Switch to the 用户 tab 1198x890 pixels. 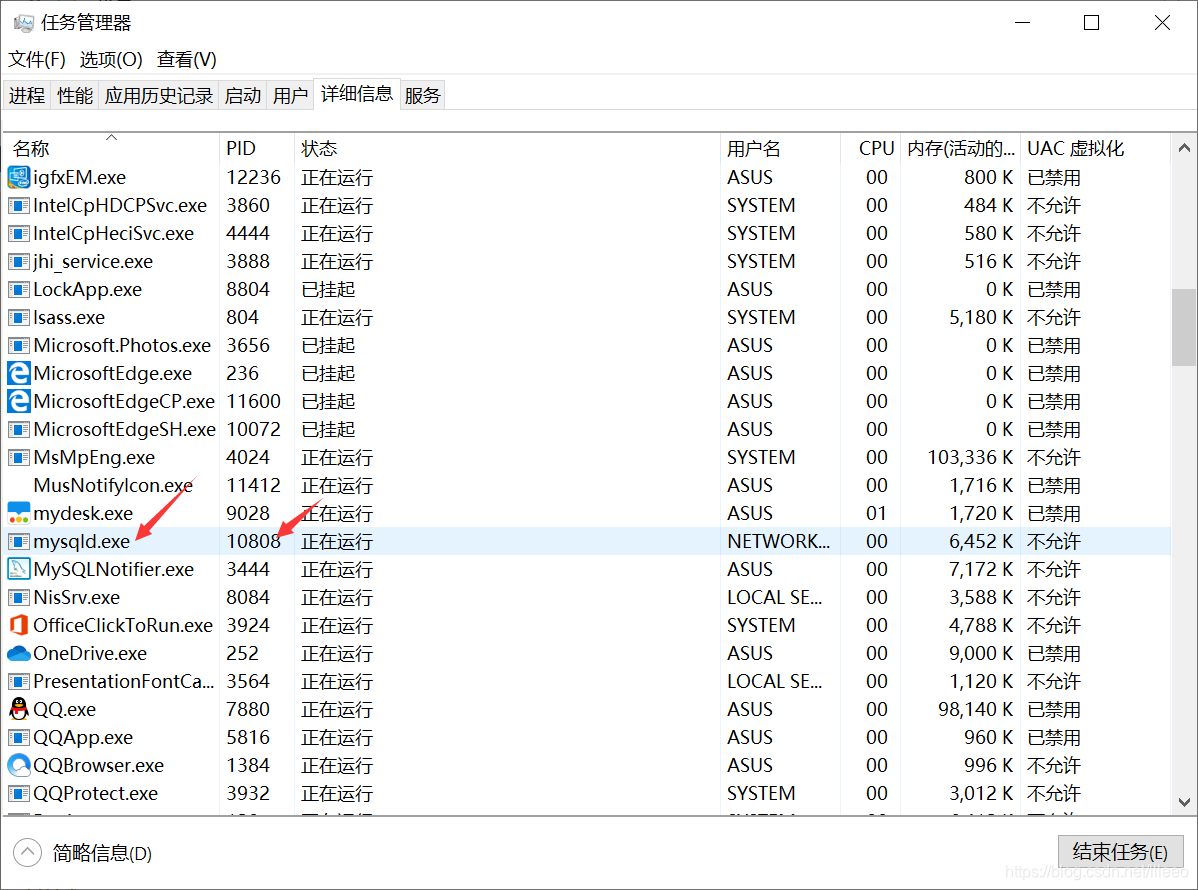pos(290,95)
